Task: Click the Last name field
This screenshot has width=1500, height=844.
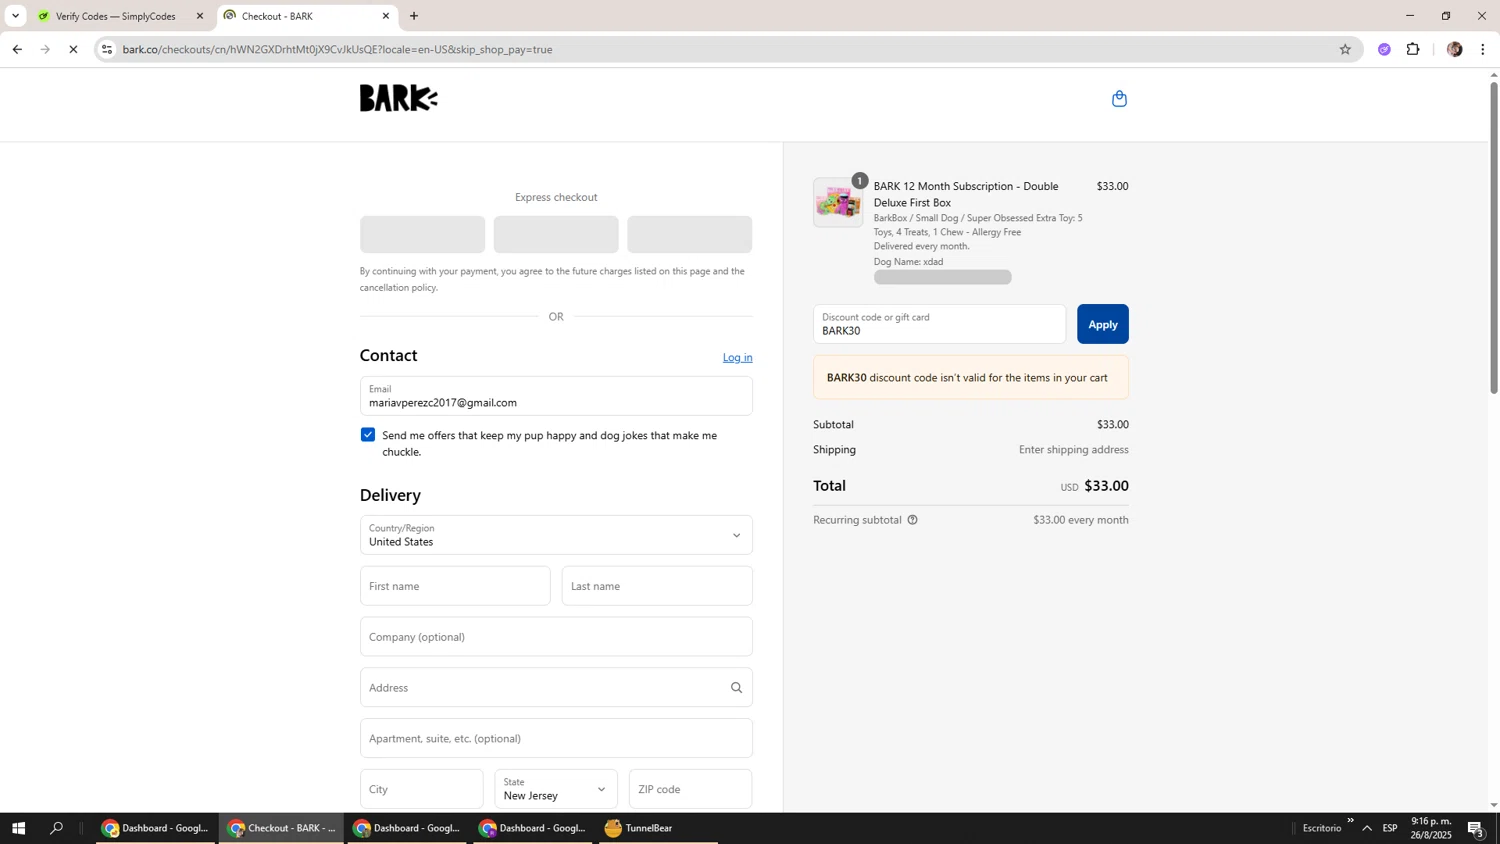Action: tap(657, 586)
